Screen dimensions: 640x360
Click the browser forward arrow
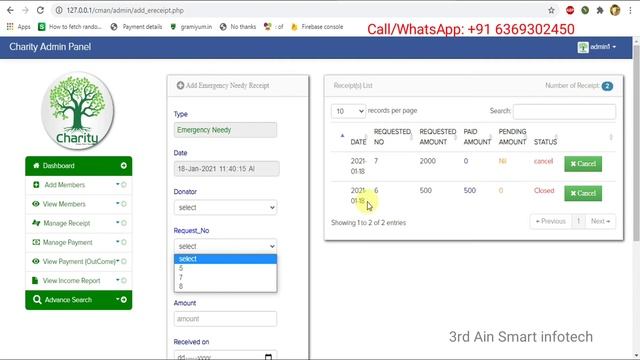[x=25, y=10]
